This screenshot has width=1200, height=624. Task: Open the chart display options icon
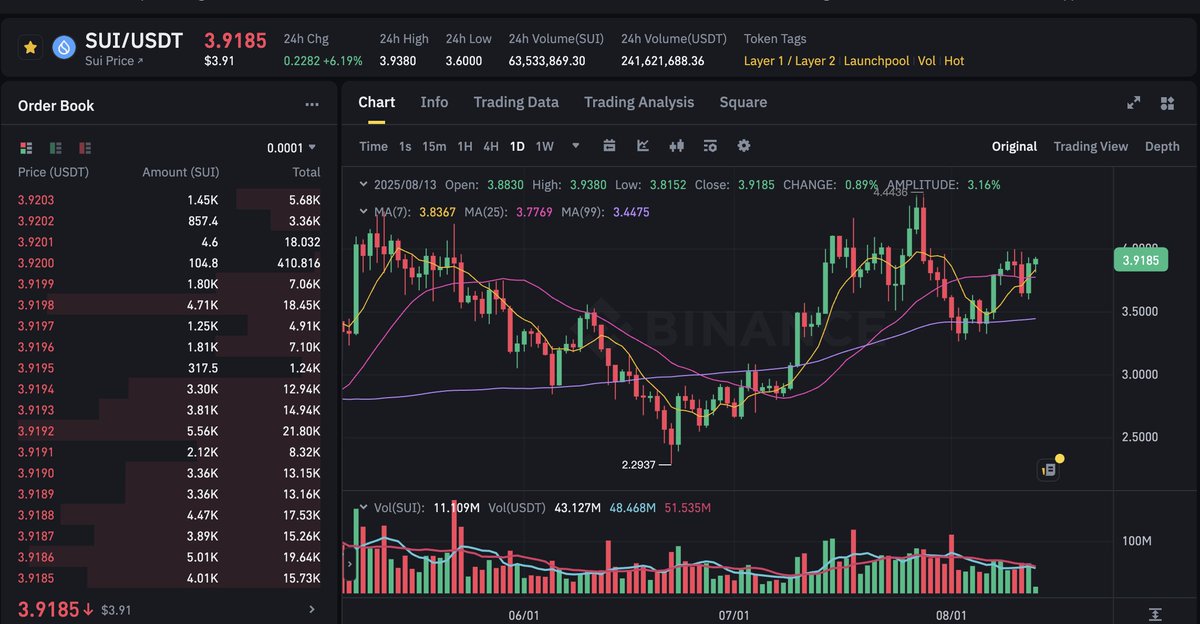click(710, 146)
